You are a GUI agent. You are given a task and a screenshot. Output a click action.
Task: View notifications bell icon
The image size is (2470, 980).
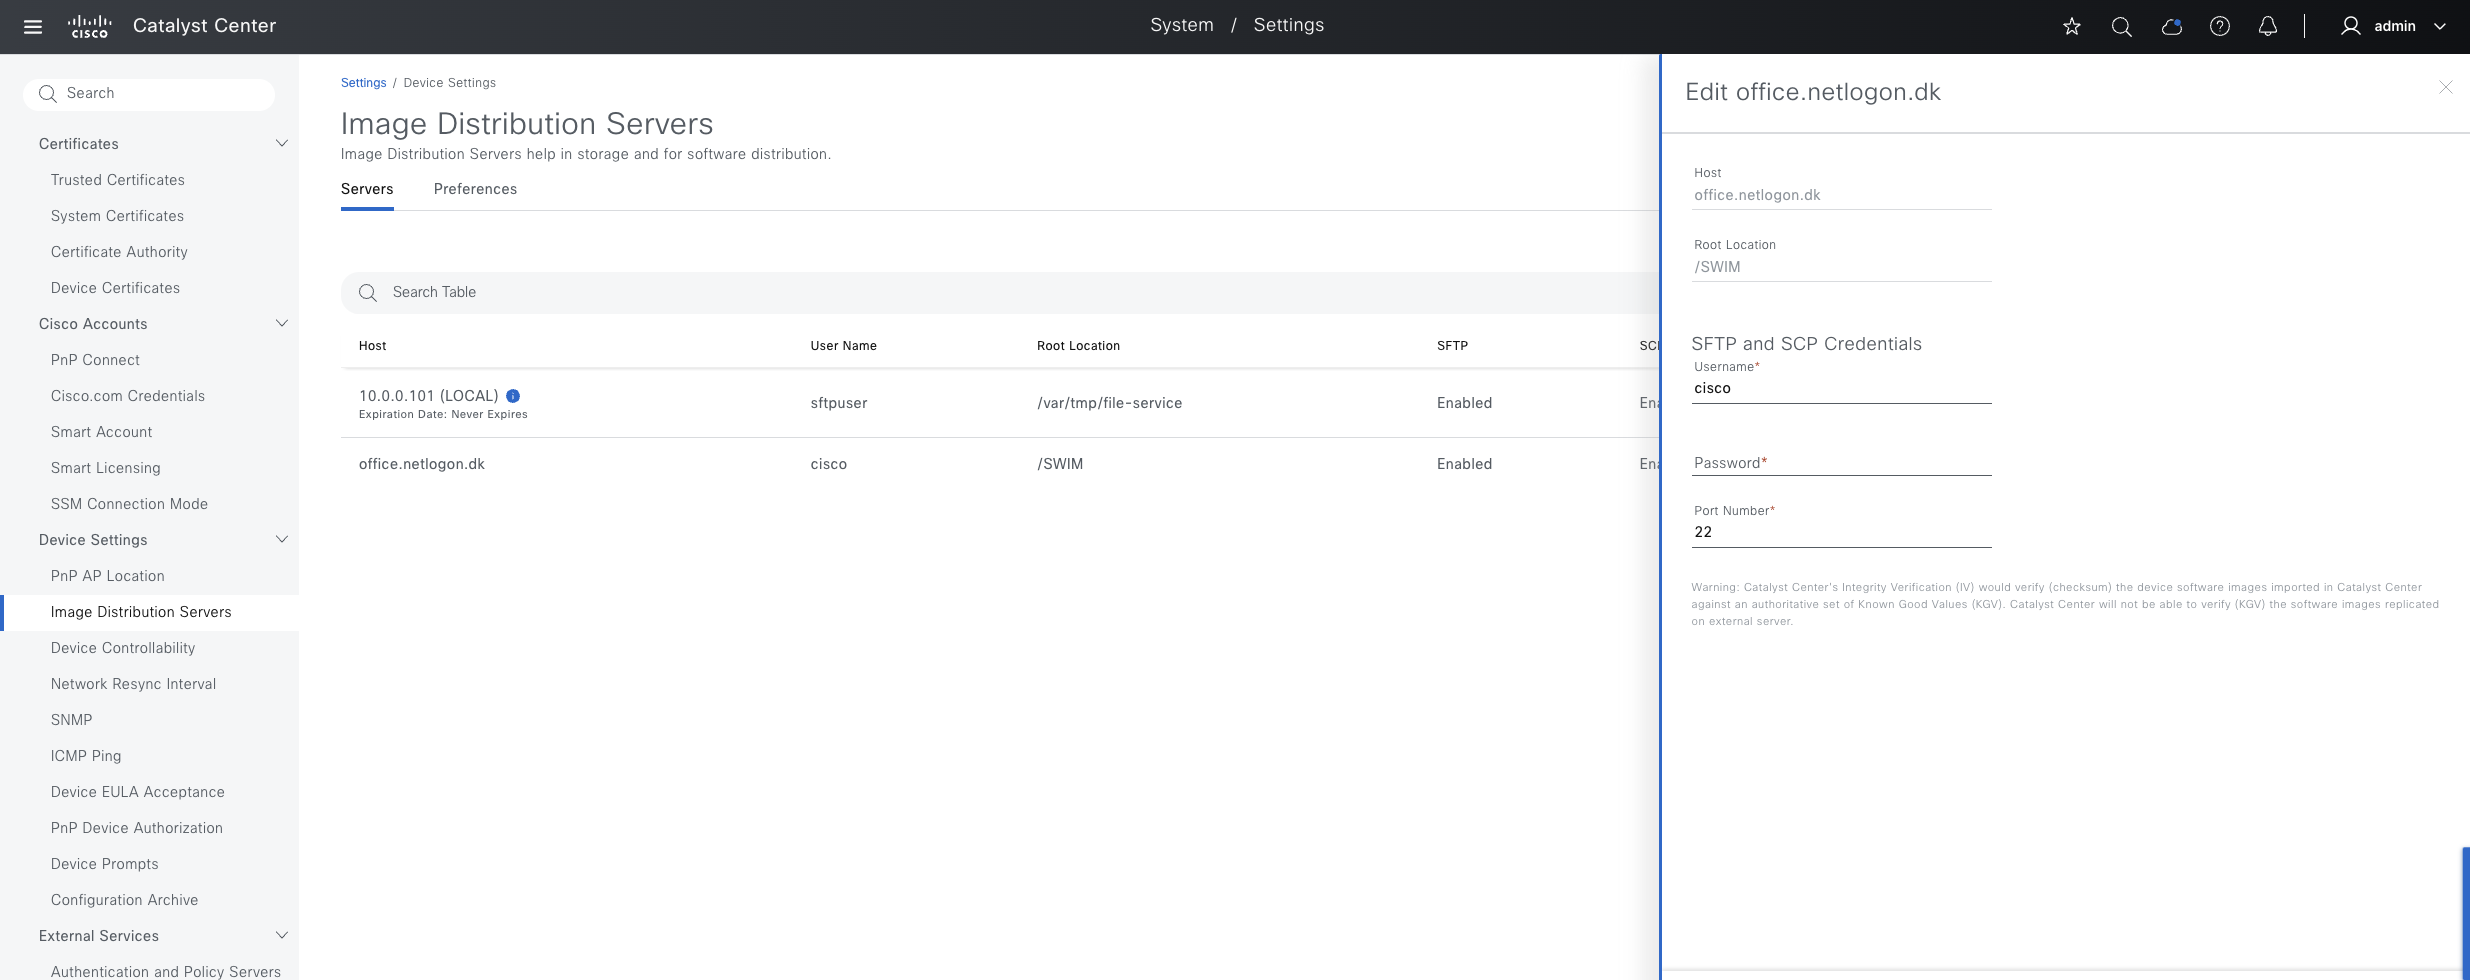click(2268, 27)
